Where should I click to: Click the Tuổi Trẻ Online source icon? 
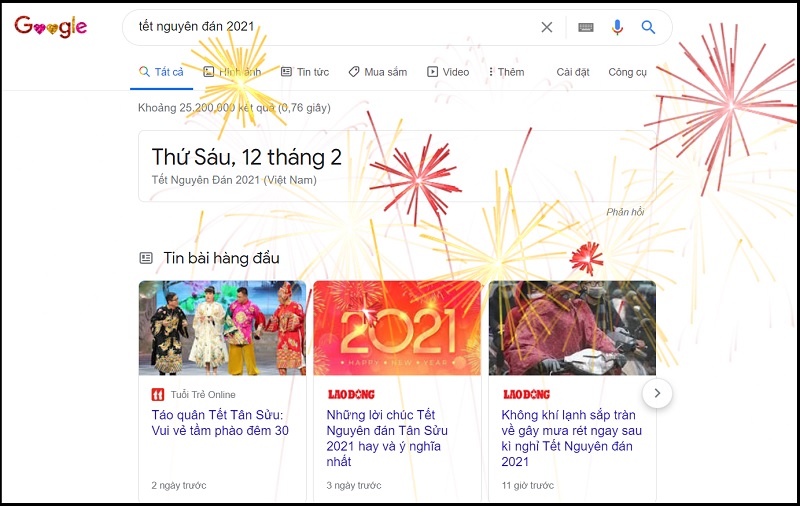coord(158,394)
